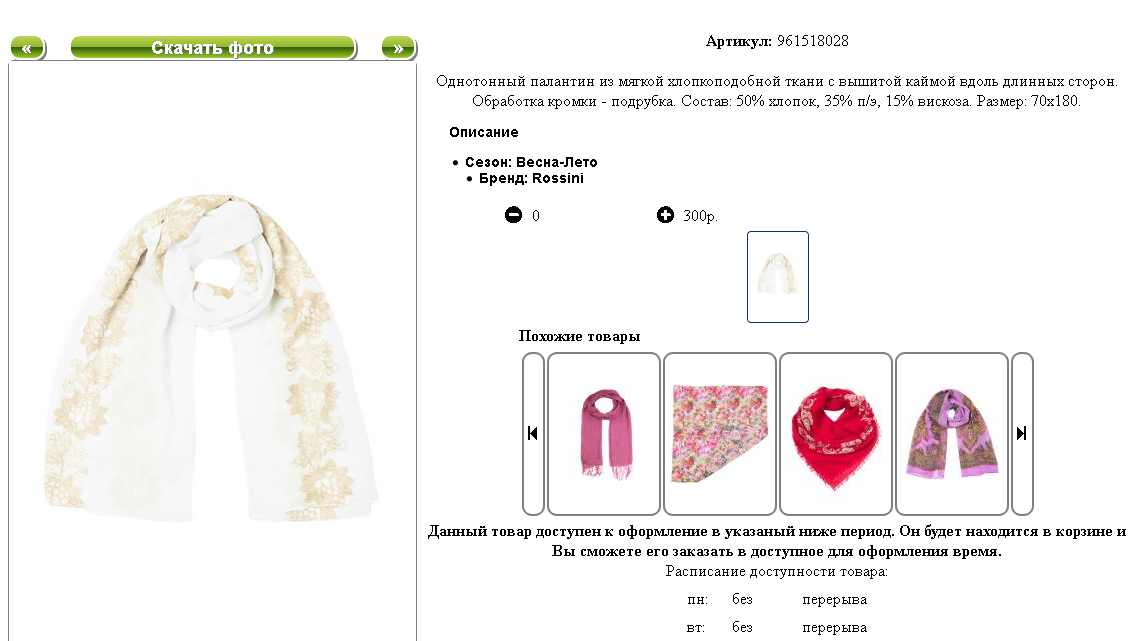
Task: Click the minus quantity icon
Action: point(513,214)
